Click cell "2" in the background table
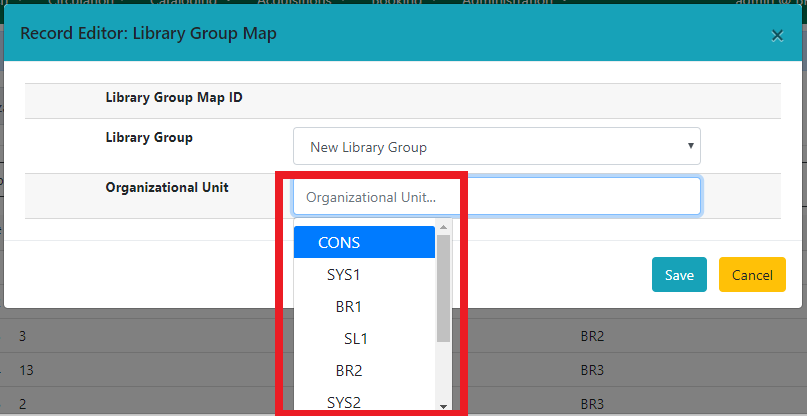The image size is (807, 416). tap(22, 404)
